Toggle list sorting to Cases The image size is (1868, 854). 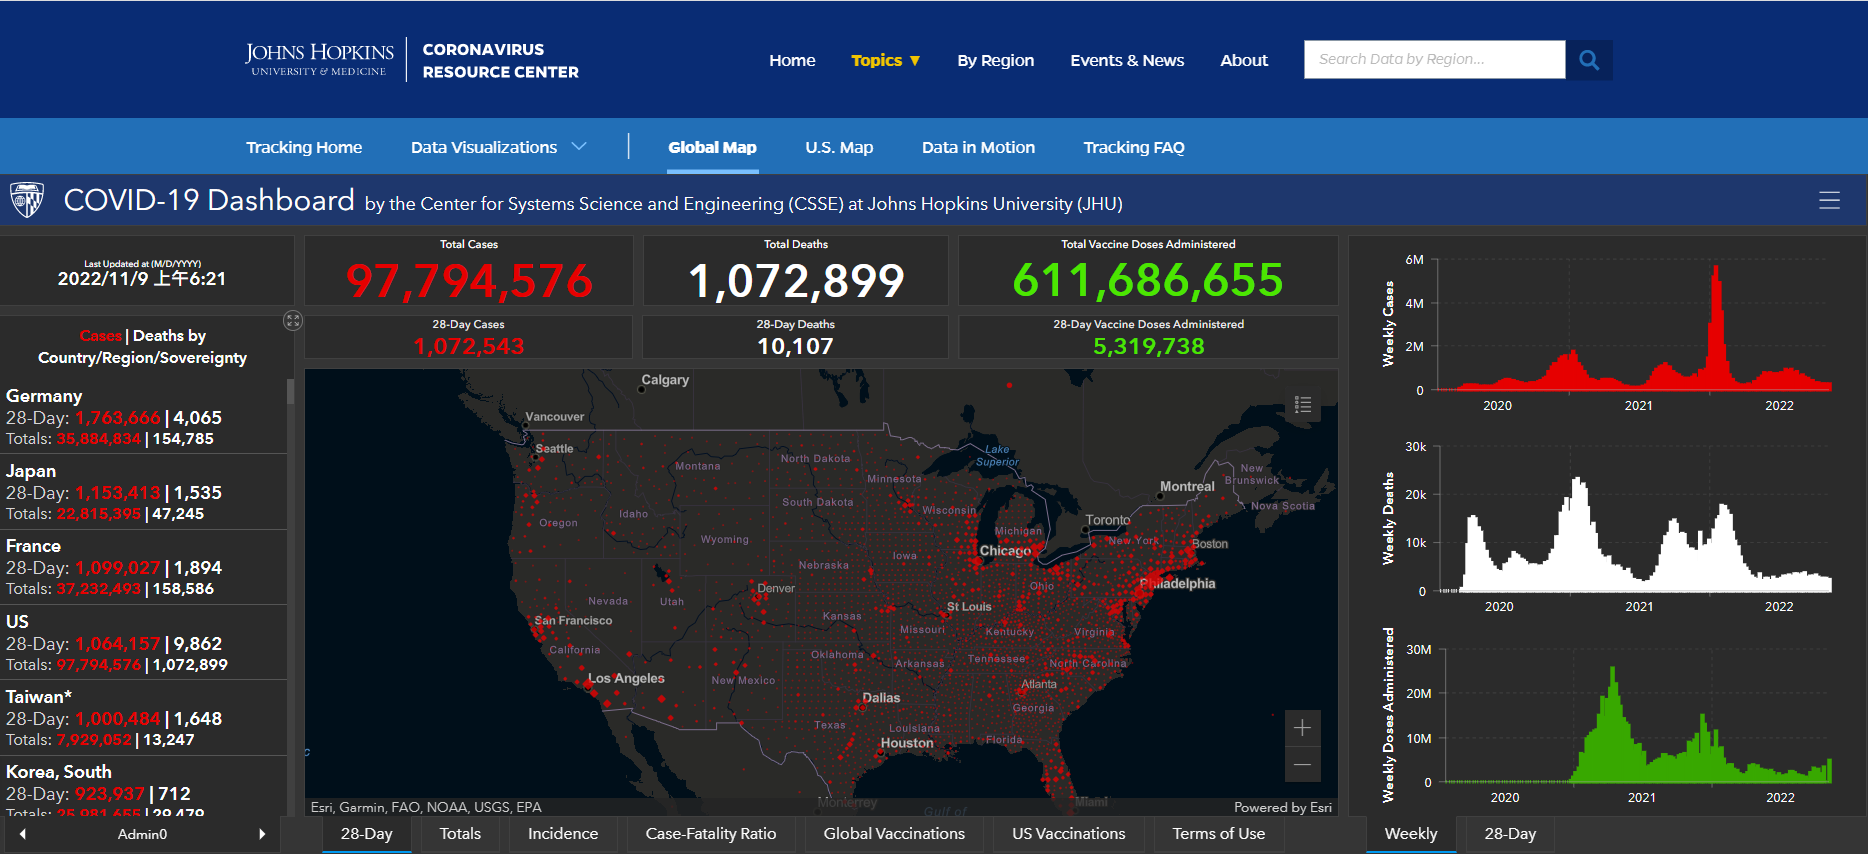tap(100, 336)
